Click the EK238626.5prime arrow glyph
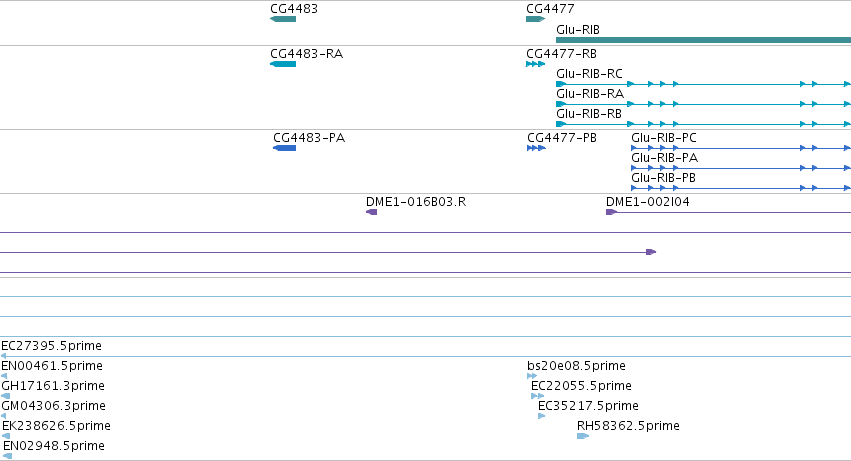Image resolution: width=851 pixels, height=461 pixels. [6, 436]
